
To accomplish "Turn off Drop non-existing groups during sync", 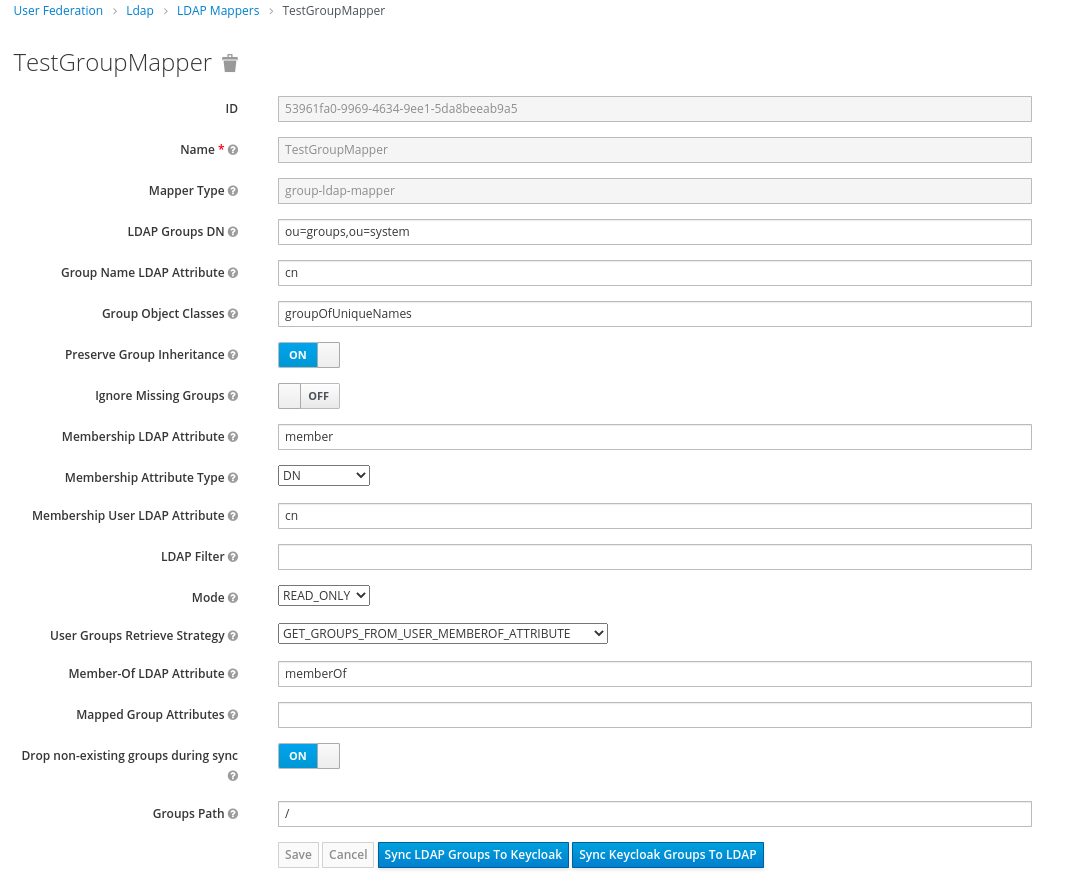I will point(308,755).
